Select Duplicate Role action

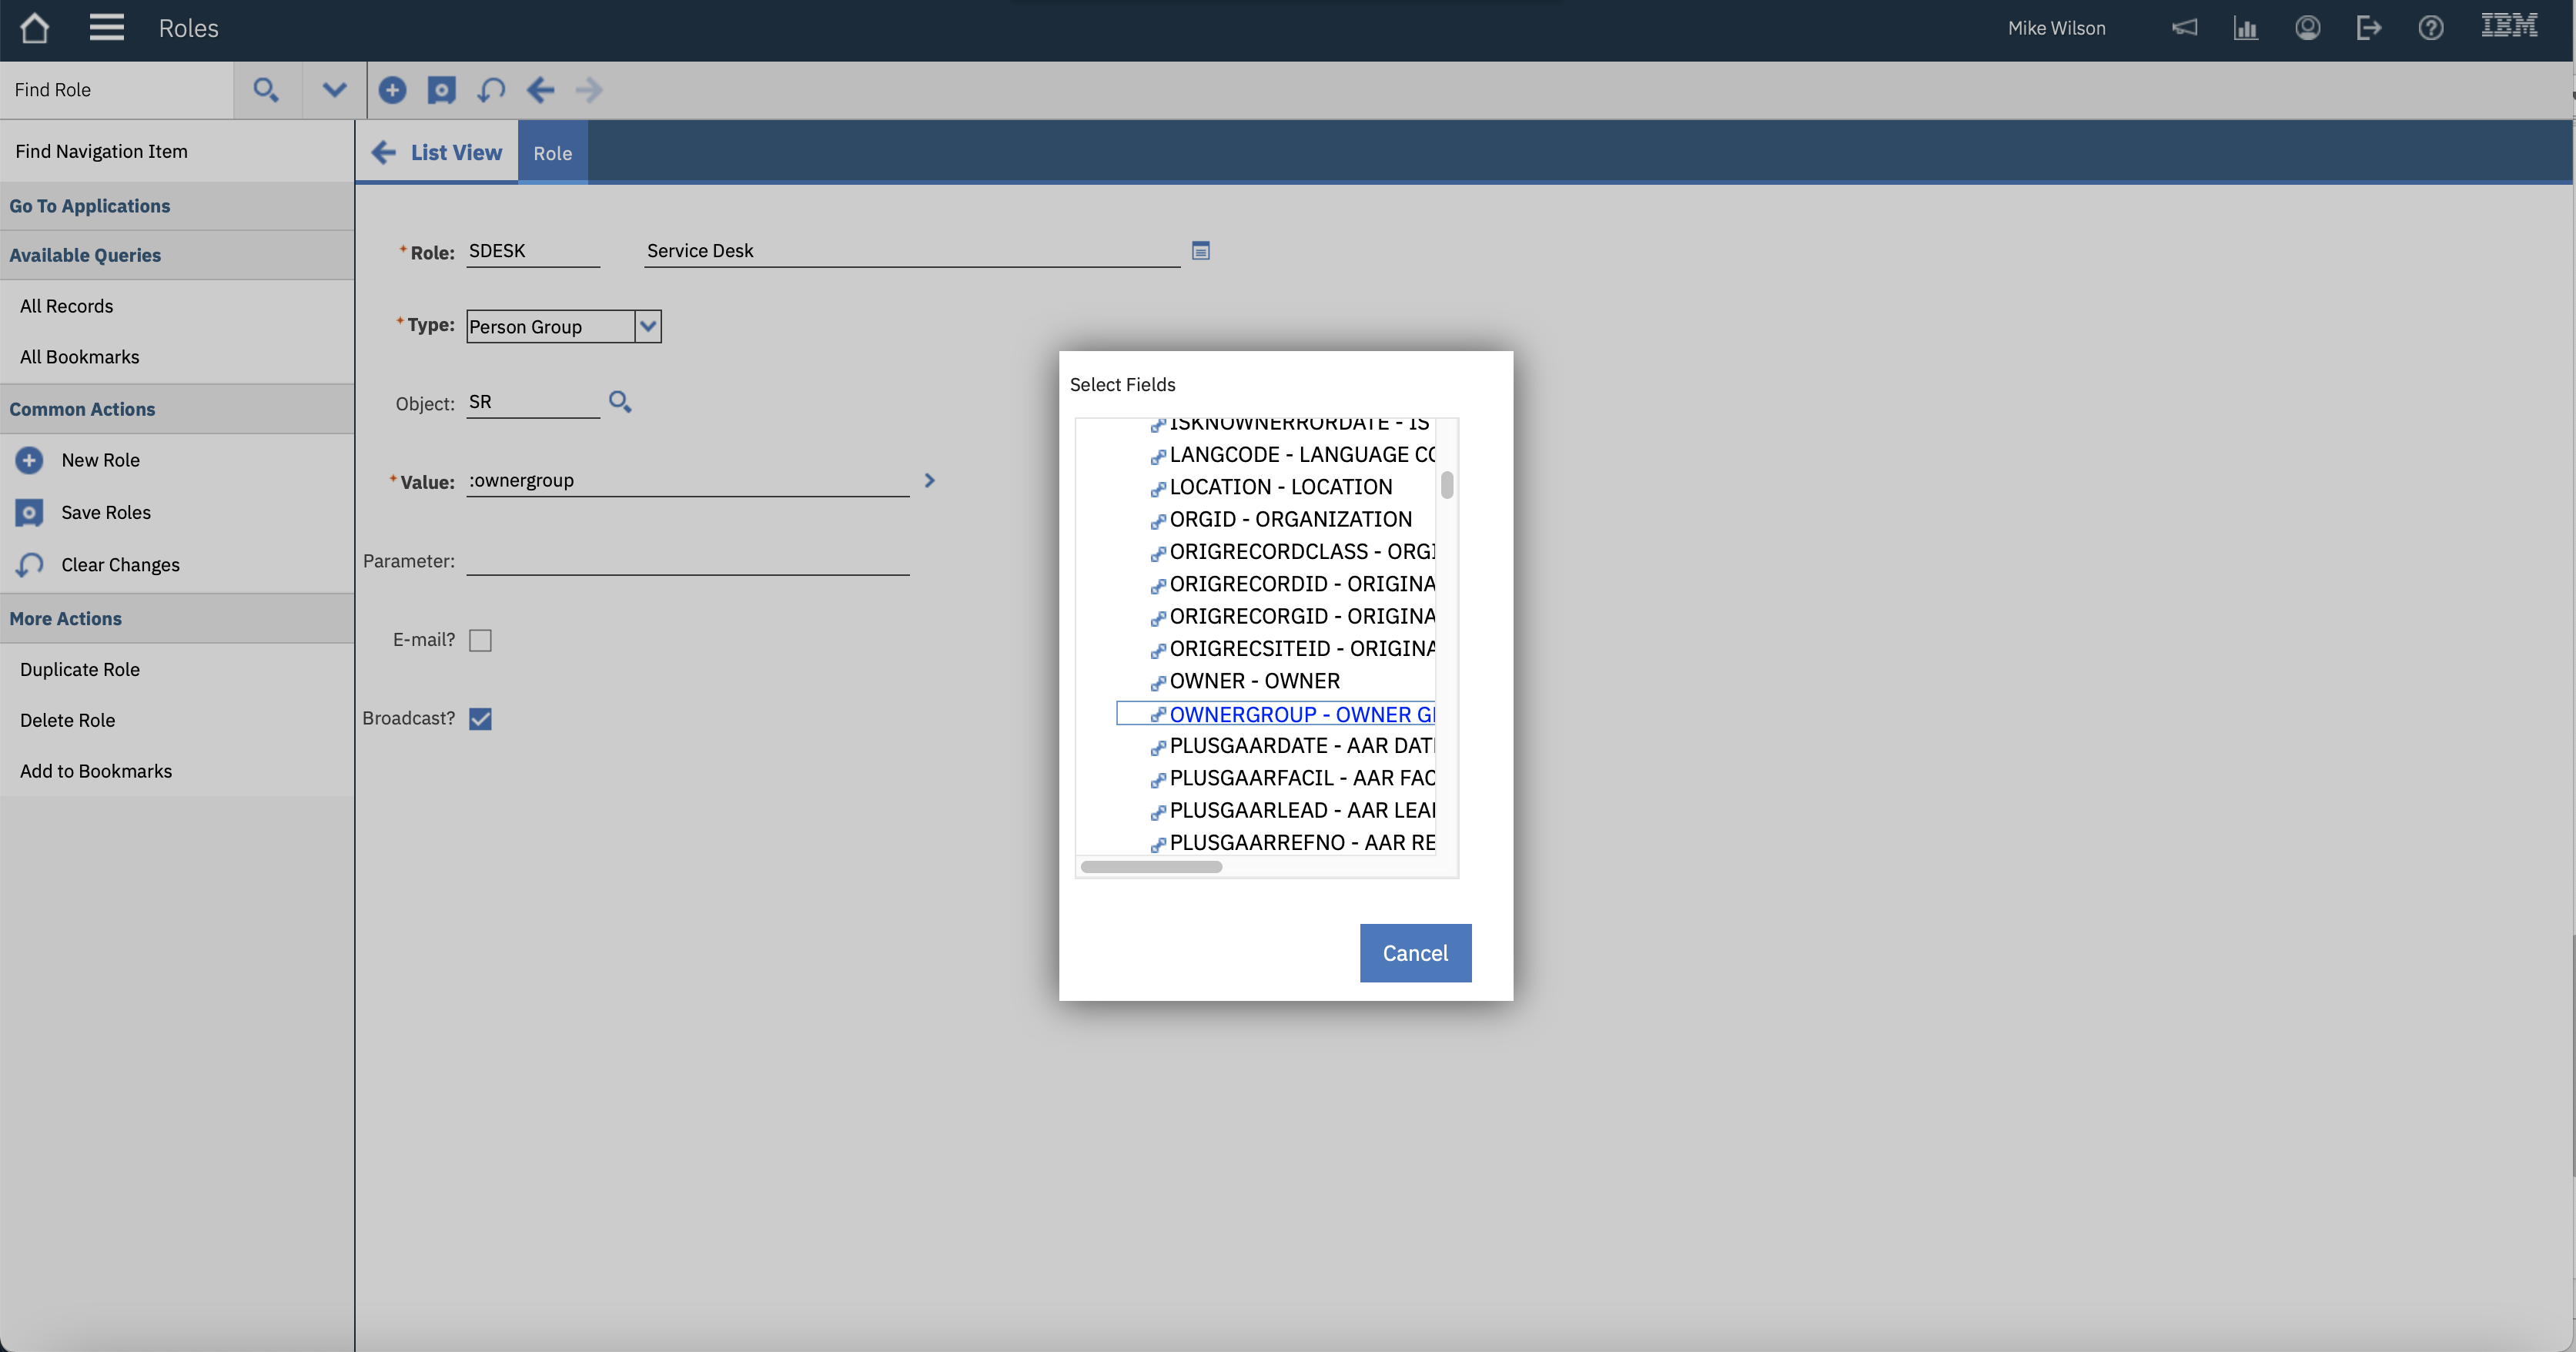(x=80, y=669)
